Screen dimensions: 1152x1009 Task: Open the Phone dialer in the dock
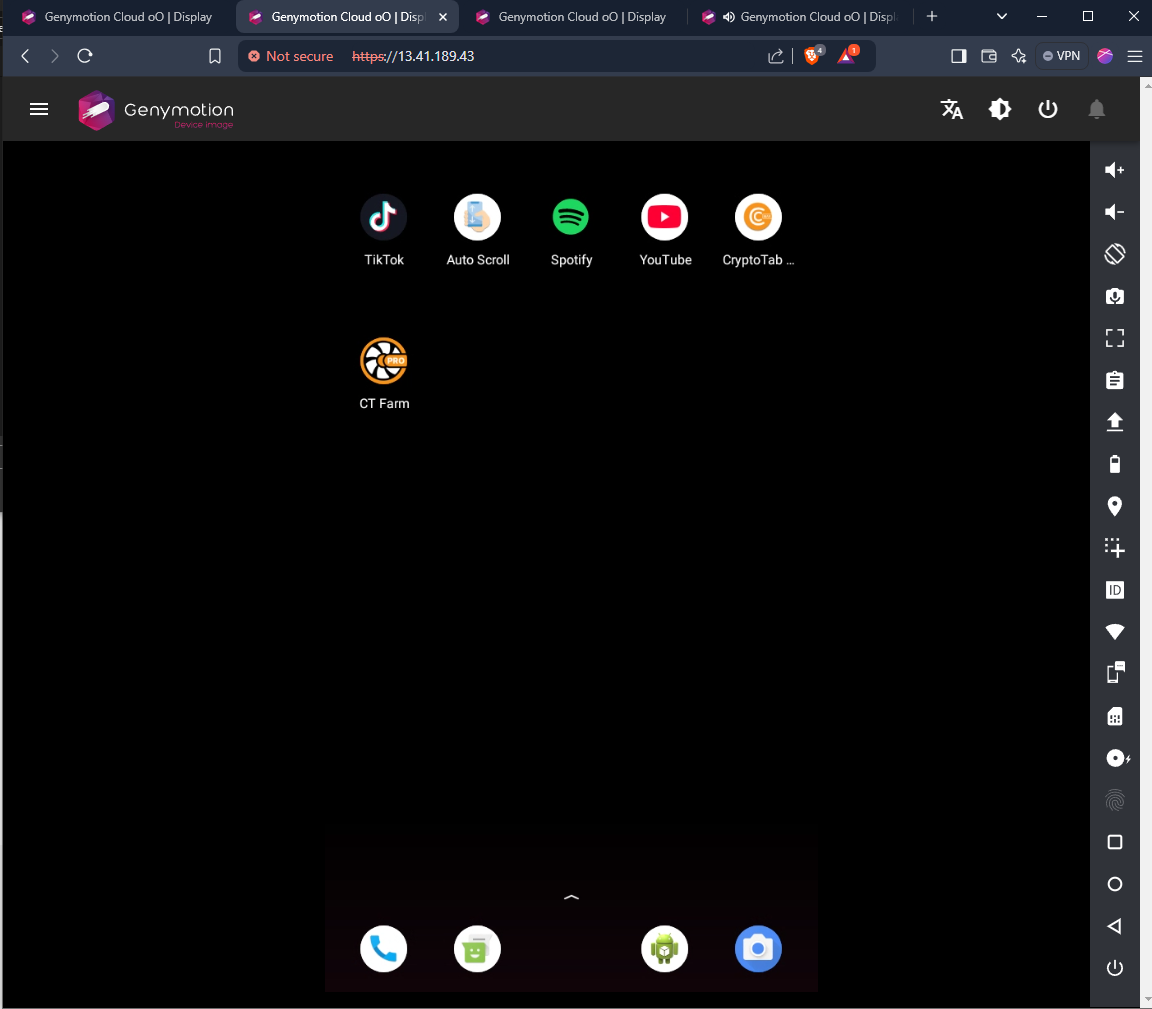(x=384, y=949)
